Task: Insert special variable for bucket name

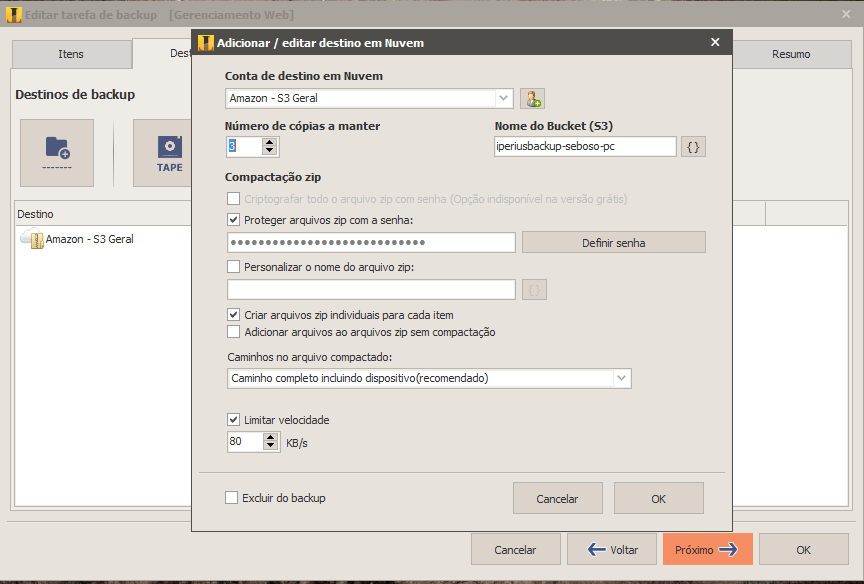Action: pyautogui.click(x=693, y=147)
